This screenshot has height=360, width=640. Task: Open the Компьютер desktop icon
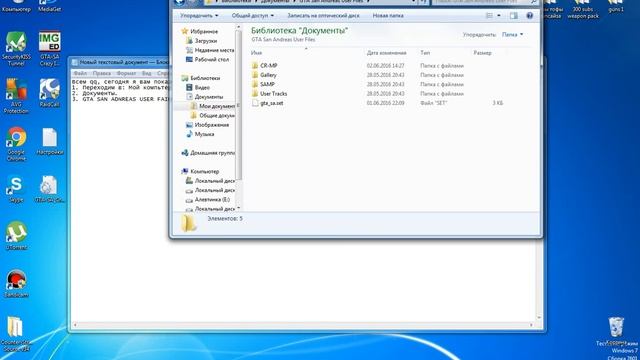tap(16, 6)
